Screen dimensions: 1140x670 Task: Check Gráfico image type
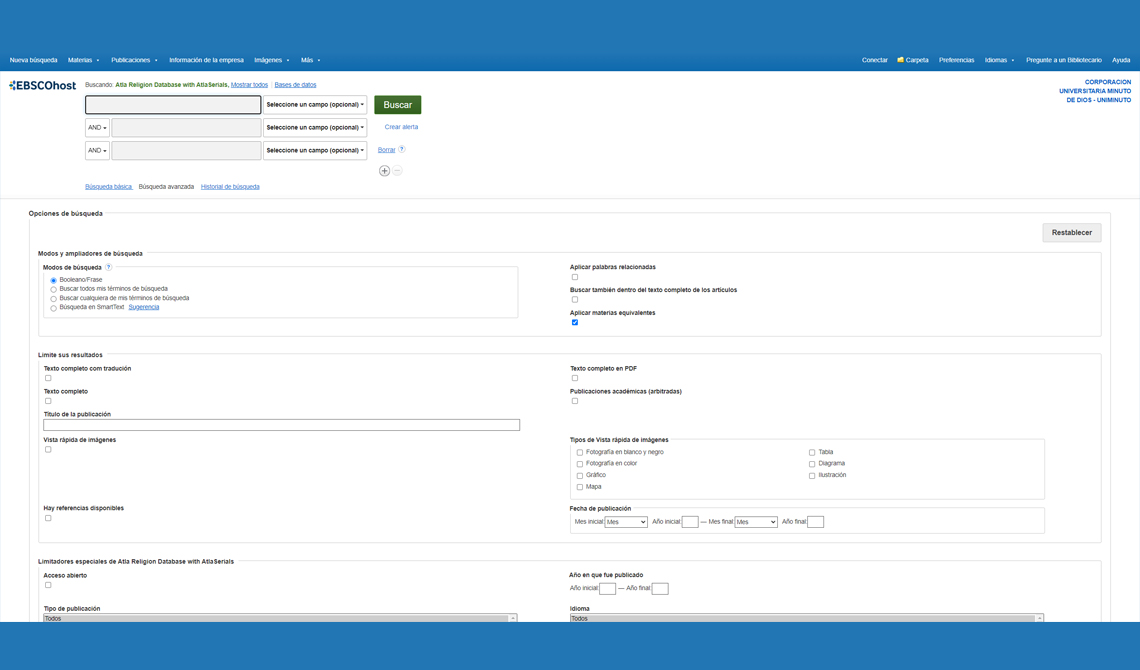[579, 475]
